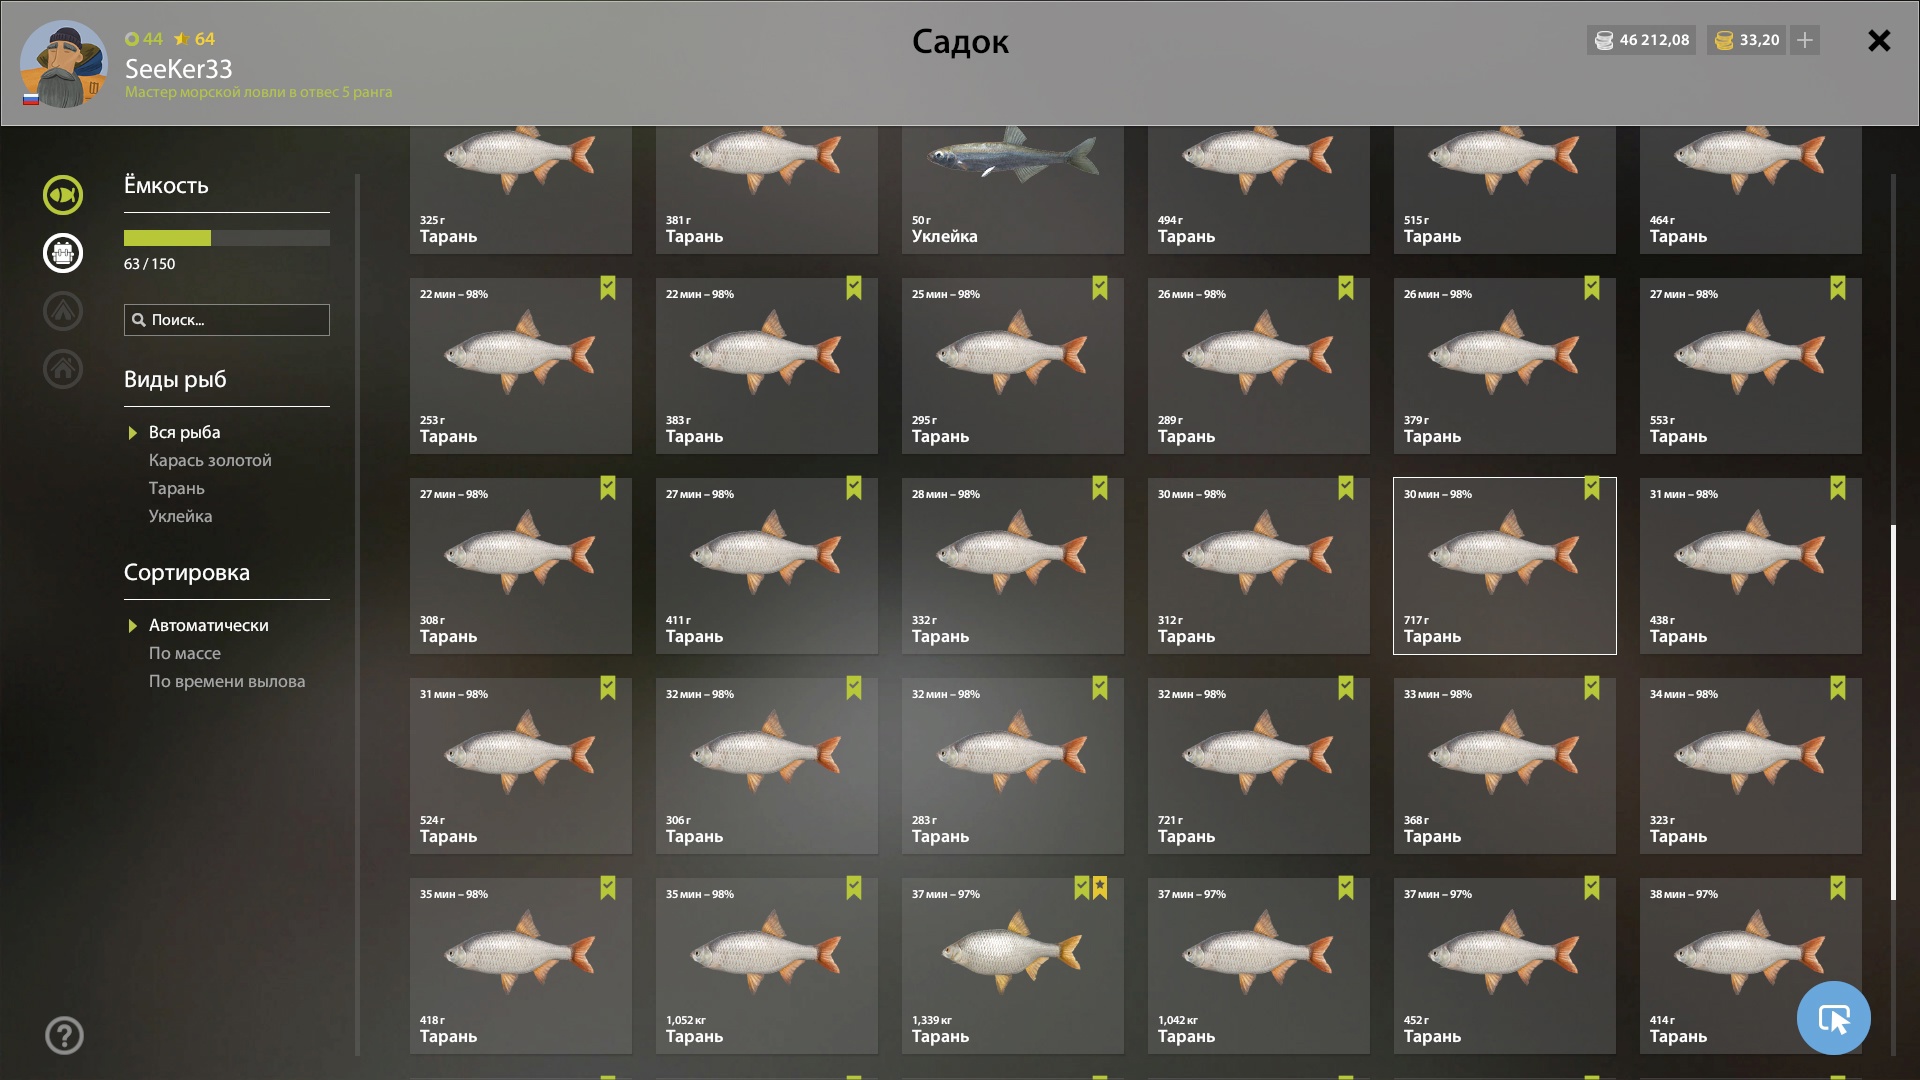This screenshot has height=1080, width=1920.
Task: Click the vertical scrollbar of the fish grid
Action: [1893, 712]
